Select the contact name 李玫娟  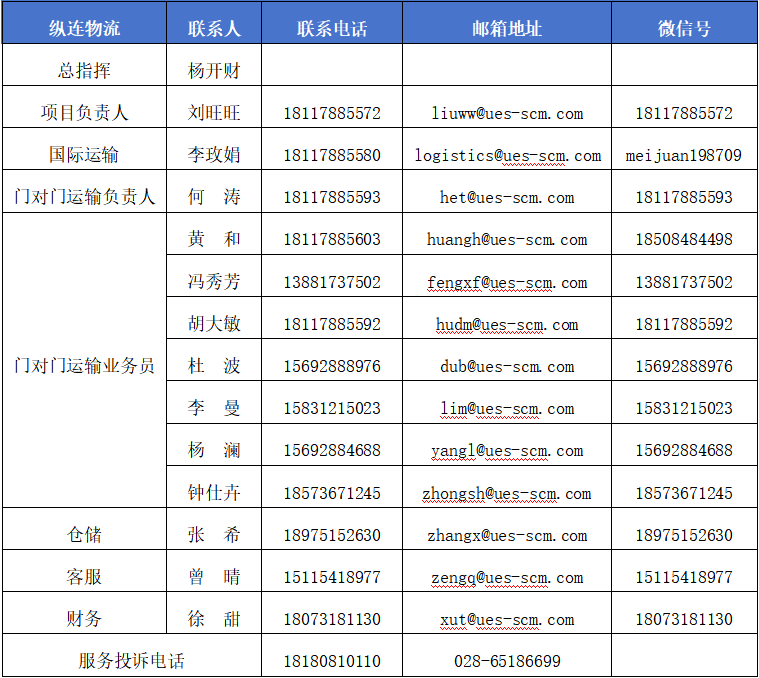point(214,155)
